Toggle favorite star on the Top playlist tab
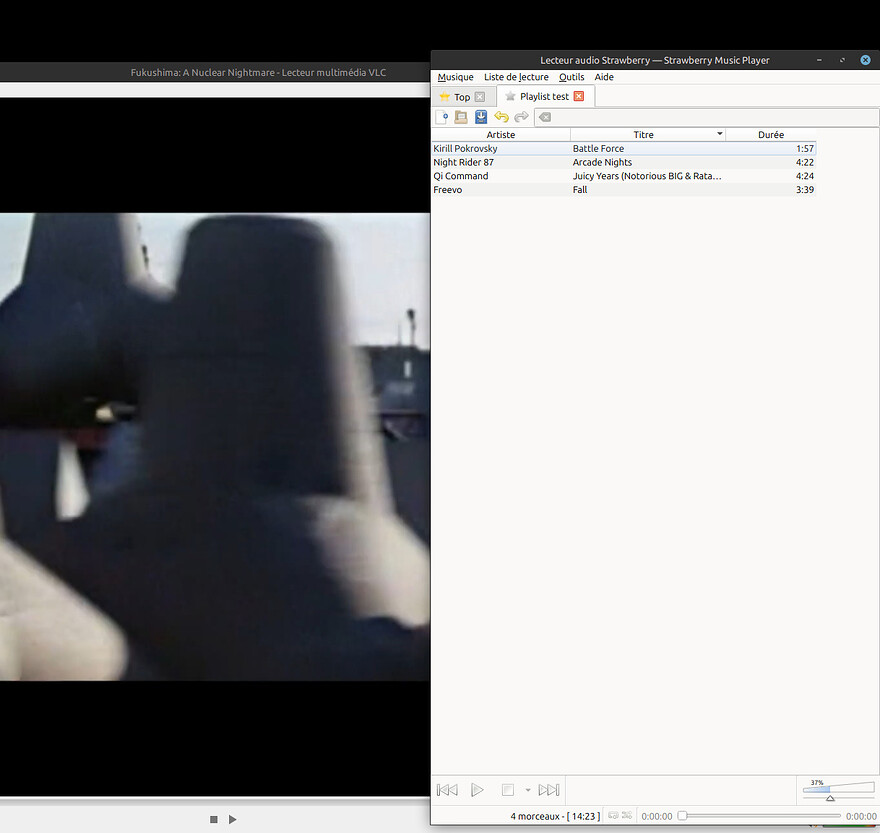 (x=444, y=97)
